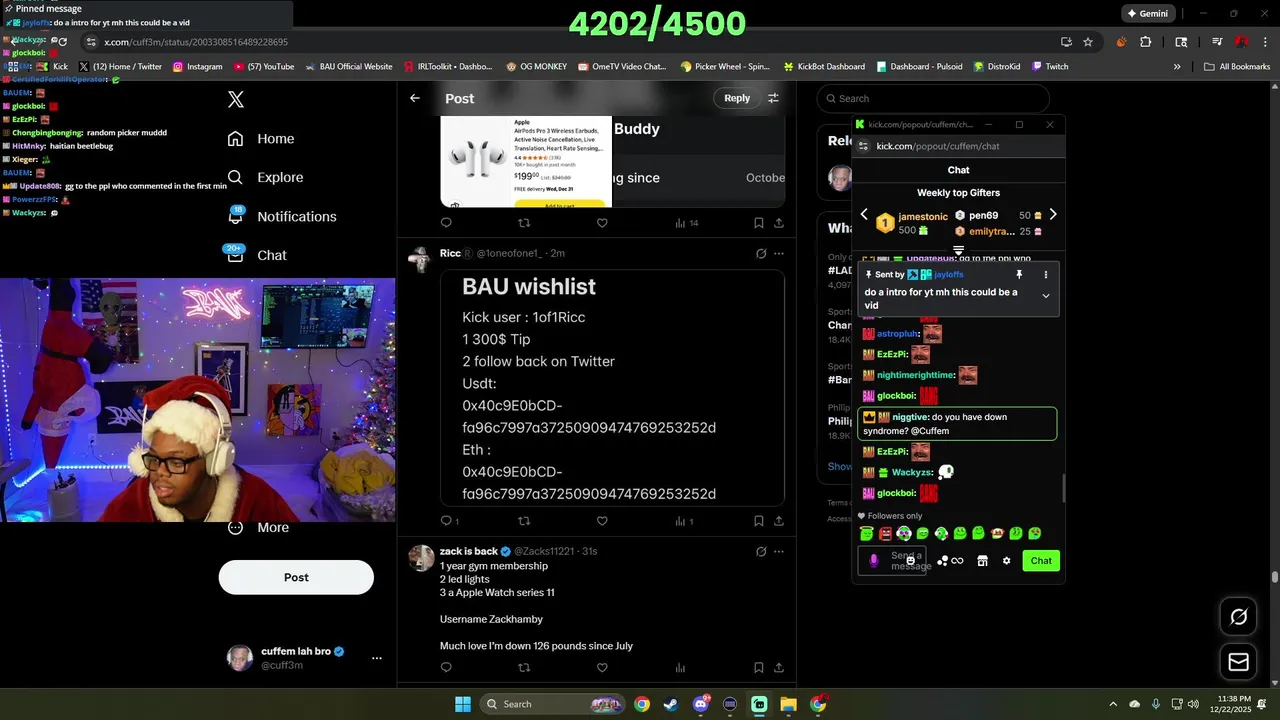Viewport: 1280px width, 720px height.
Task: Open Discord from the taskbar
Action: point(701,704)
